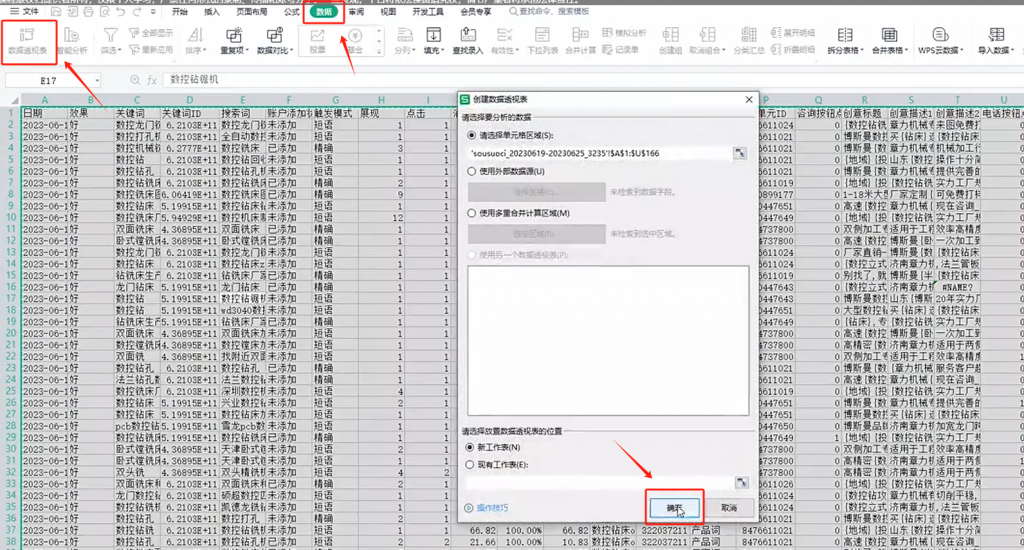Open the 筛选 dropdown arrow
This screenshot has width=1024, height=550.
[121, 50]
